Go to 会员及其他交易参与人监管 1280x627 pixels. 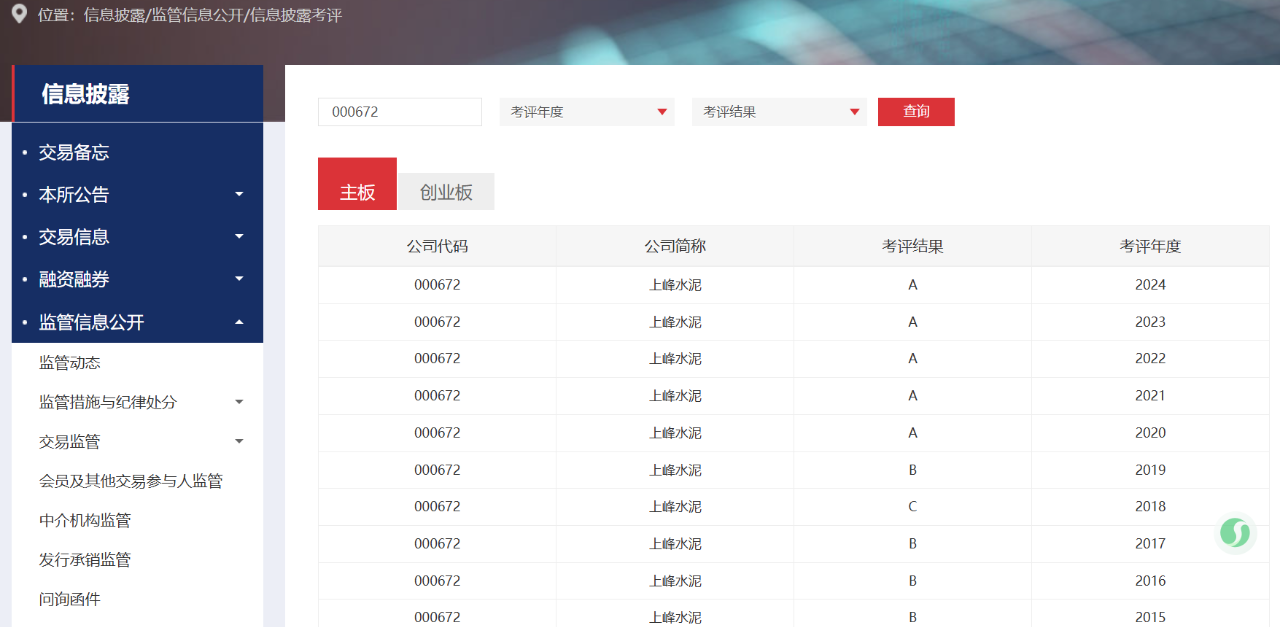click(131, 481)
